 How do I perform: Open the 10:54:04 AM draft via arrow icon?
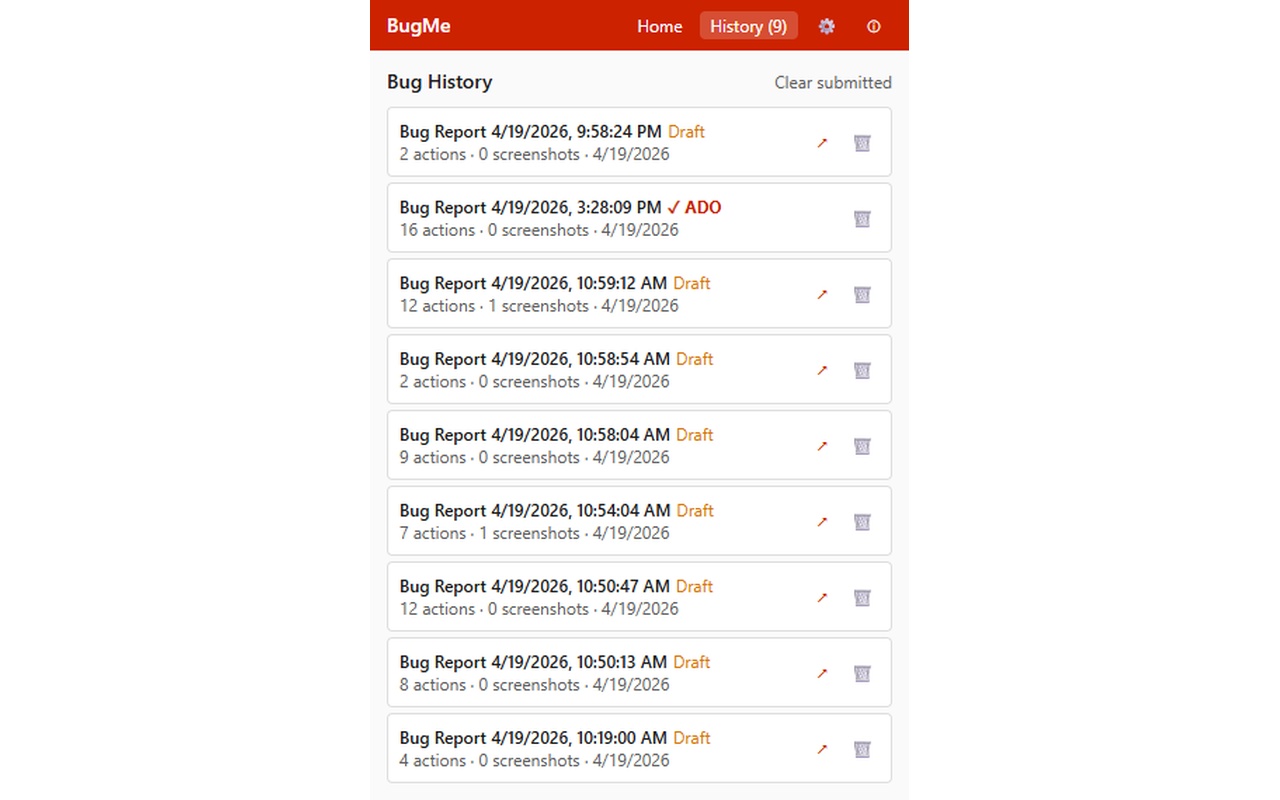pyautogui.click(x=821, y=521)
